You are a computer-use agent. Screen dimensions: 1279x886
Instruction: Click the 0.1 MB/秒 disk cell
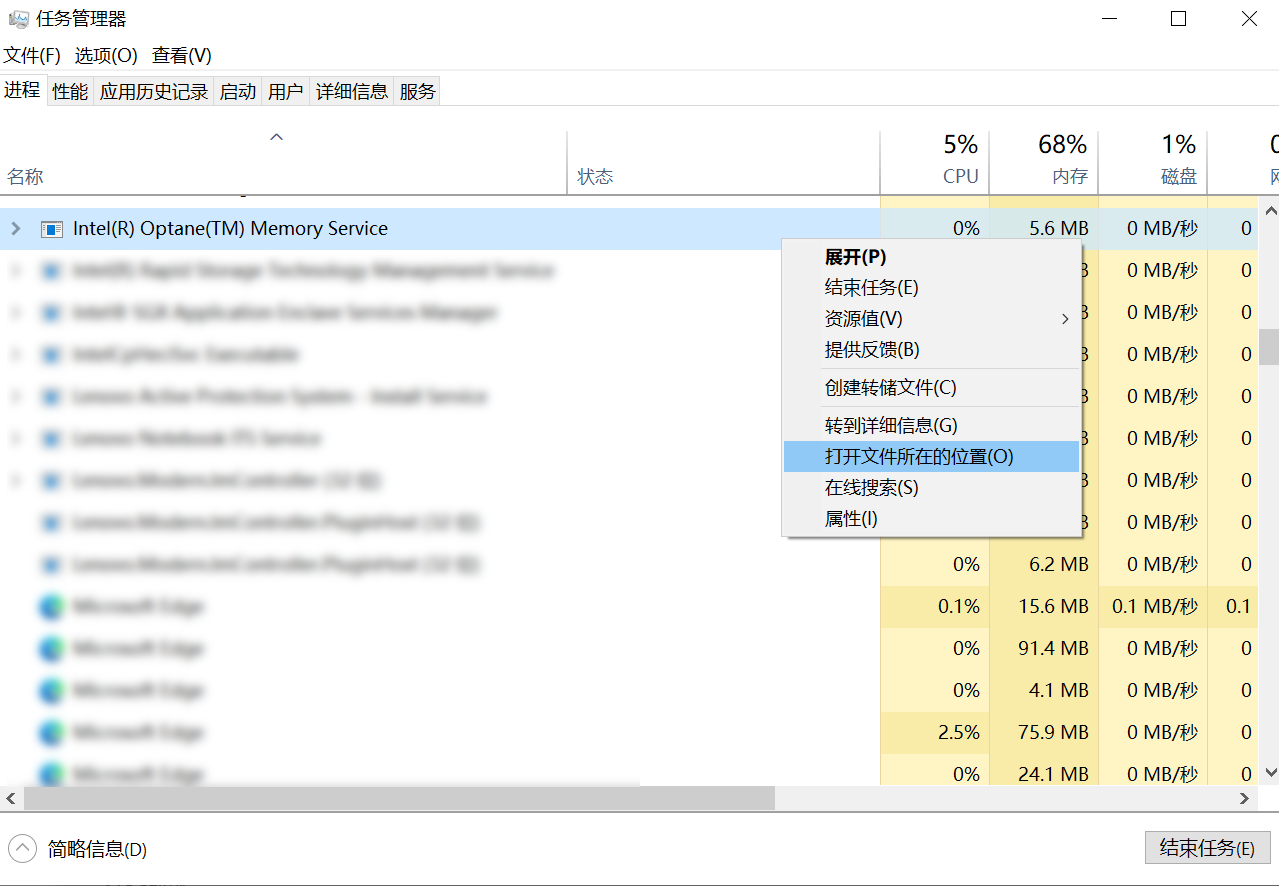tap(1155, 607)
